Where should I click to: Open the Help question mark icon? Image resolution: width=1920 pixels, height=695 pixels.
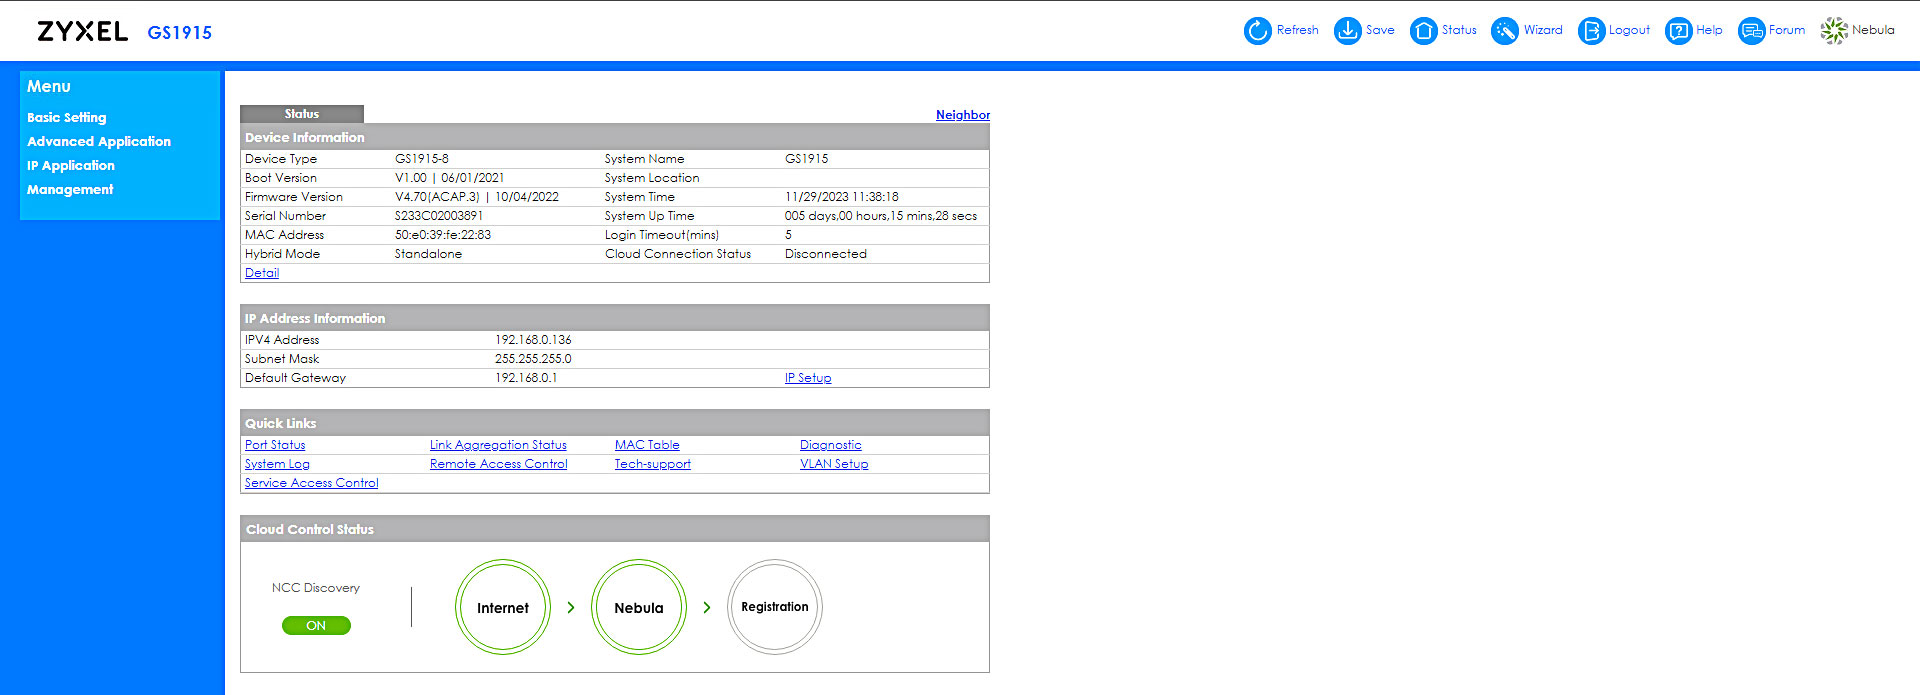pyautogui.click(x=1679, y=31)
